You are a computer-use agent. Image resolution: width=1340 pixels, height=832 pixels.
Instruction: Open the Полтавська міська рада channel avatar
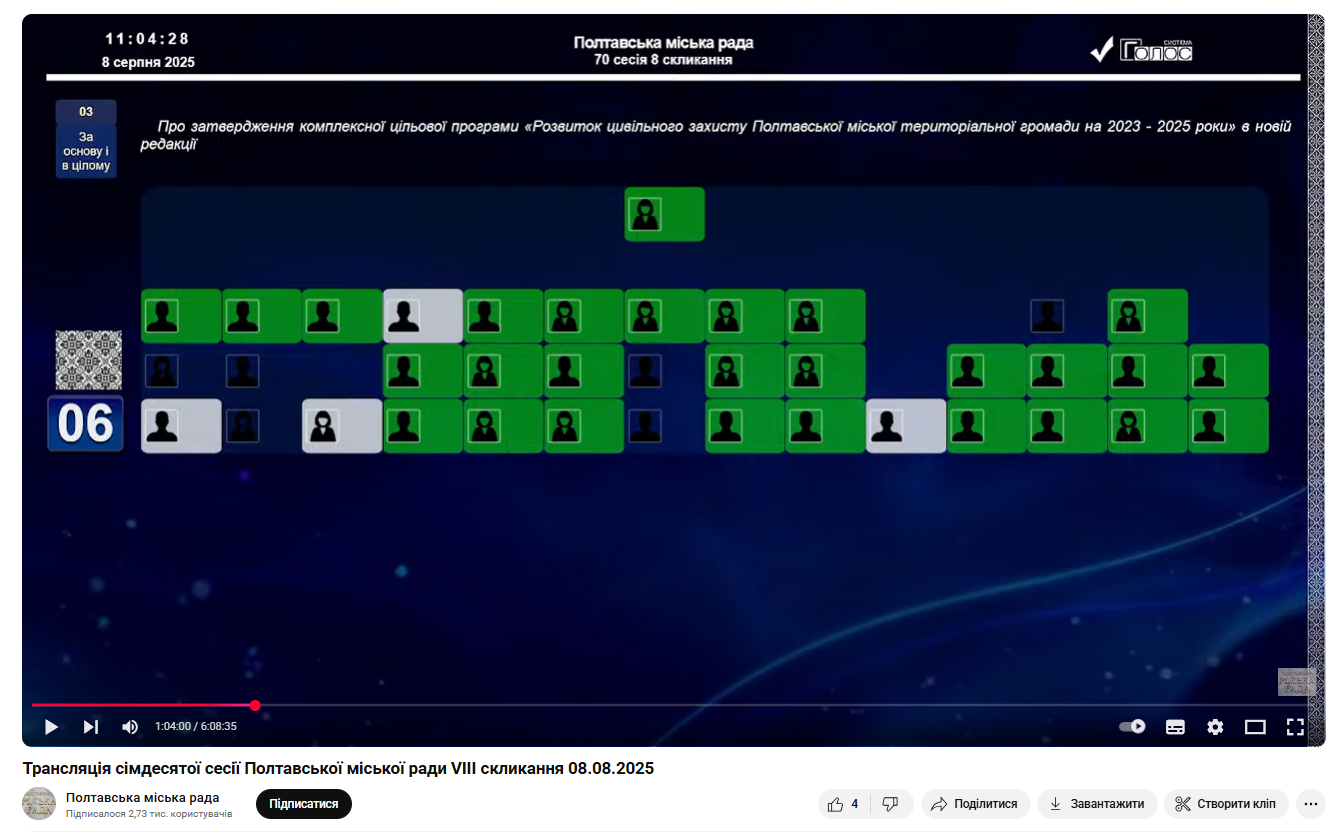pyautogui.click(x=39, y=804)
